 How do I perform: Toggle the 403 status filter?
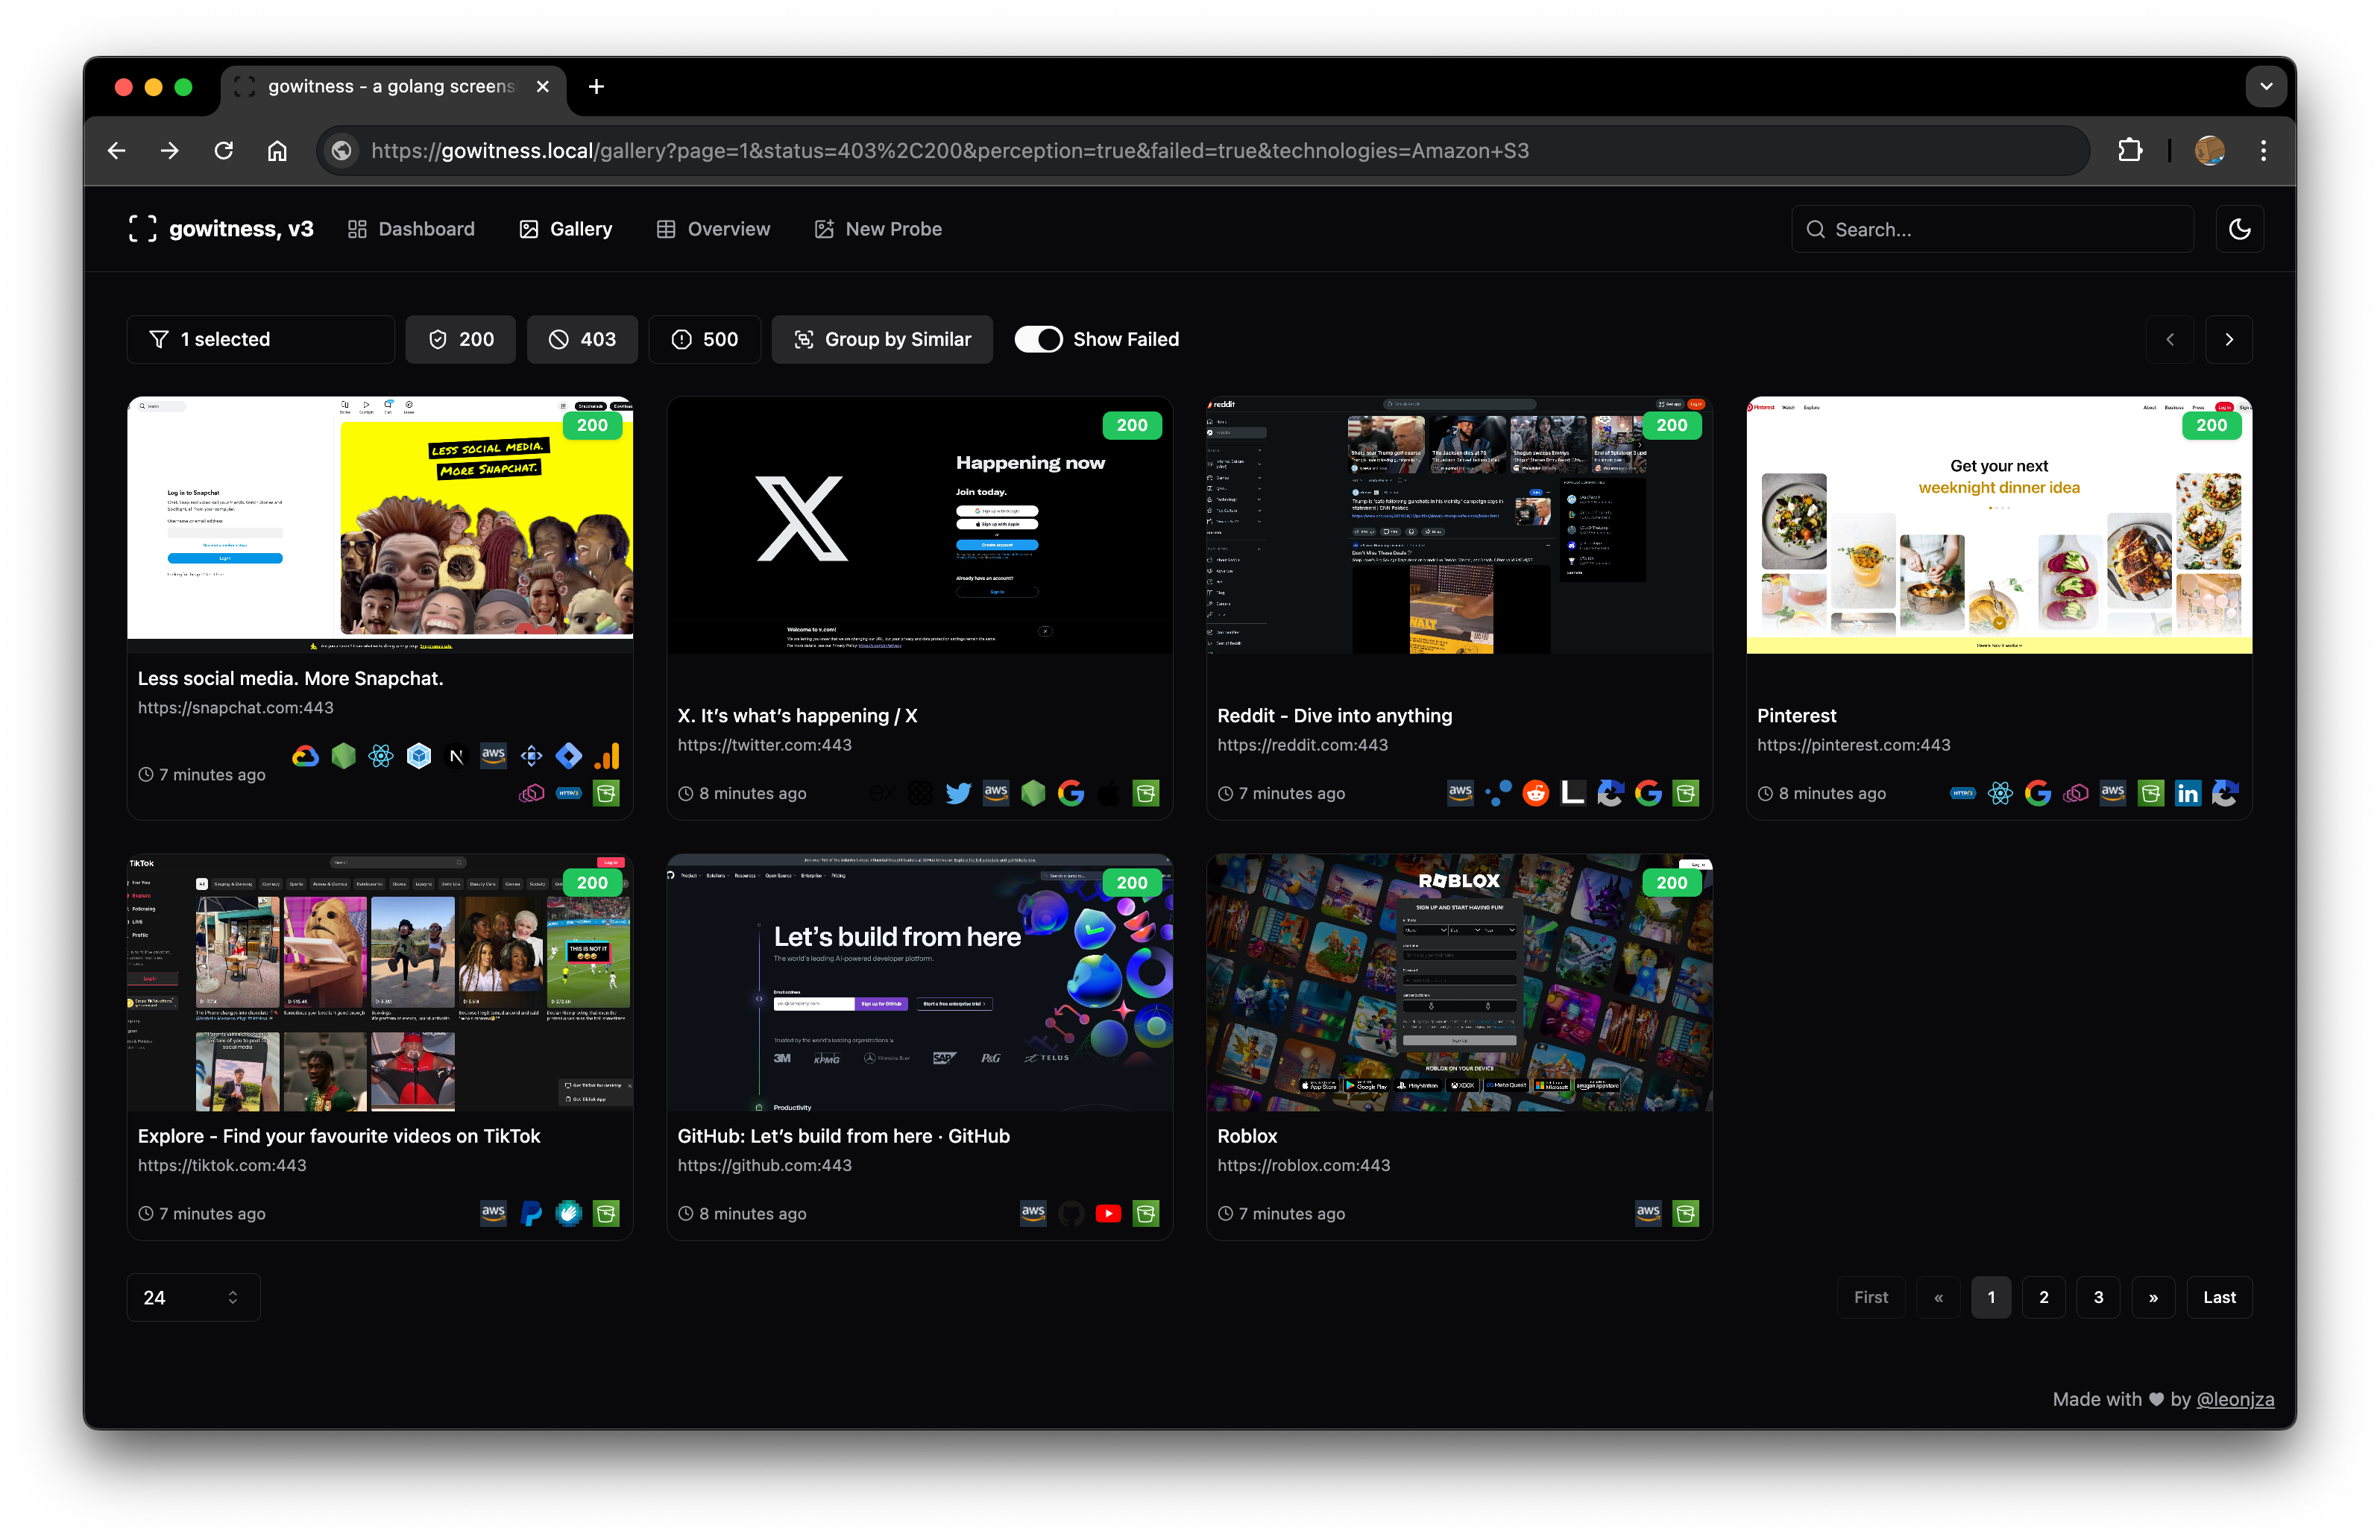pyautogui.click(x=582, y=339)
